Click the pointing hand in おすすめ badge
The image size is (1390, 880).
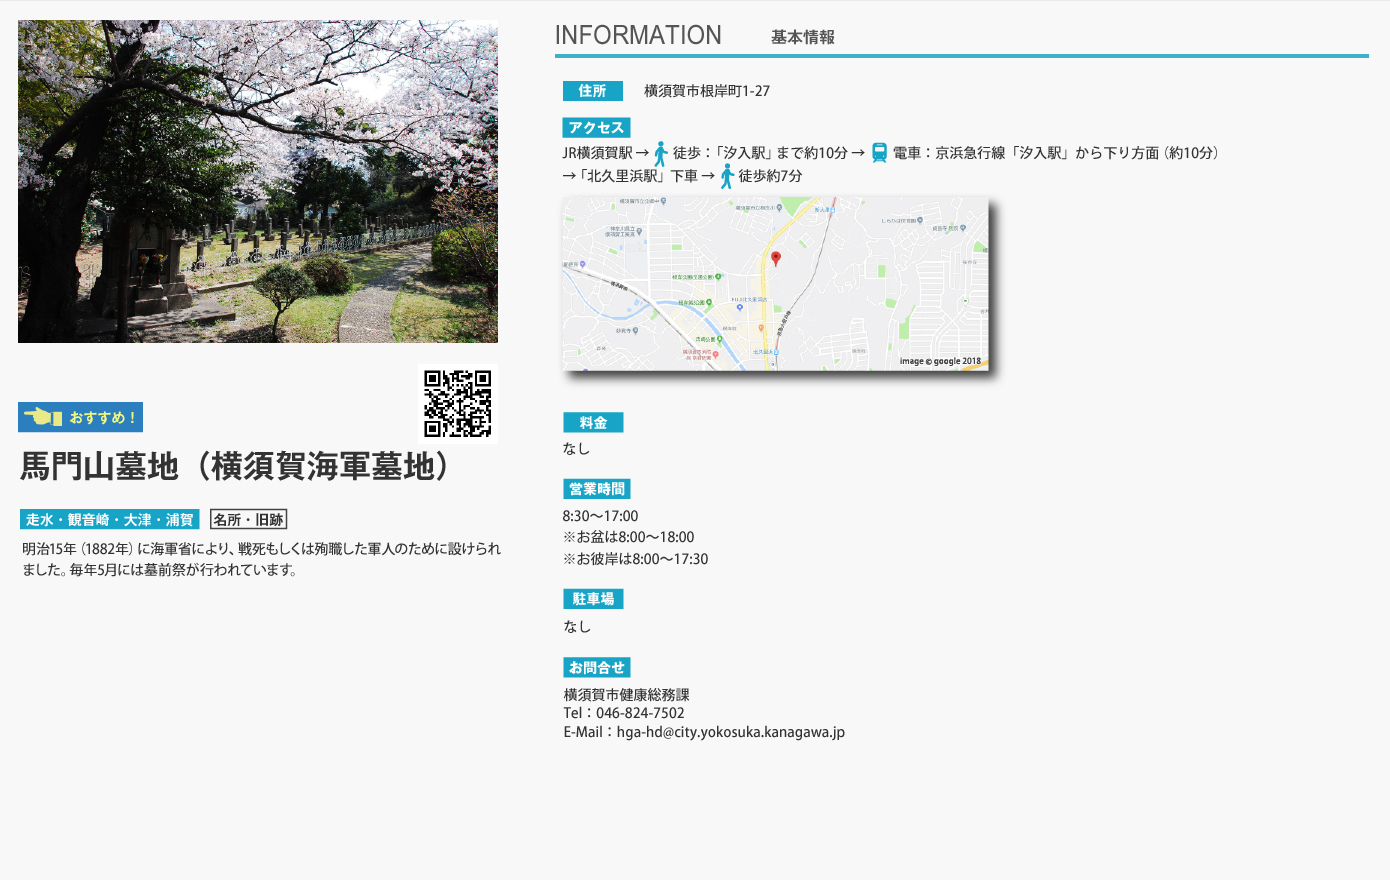click(43, 417)
